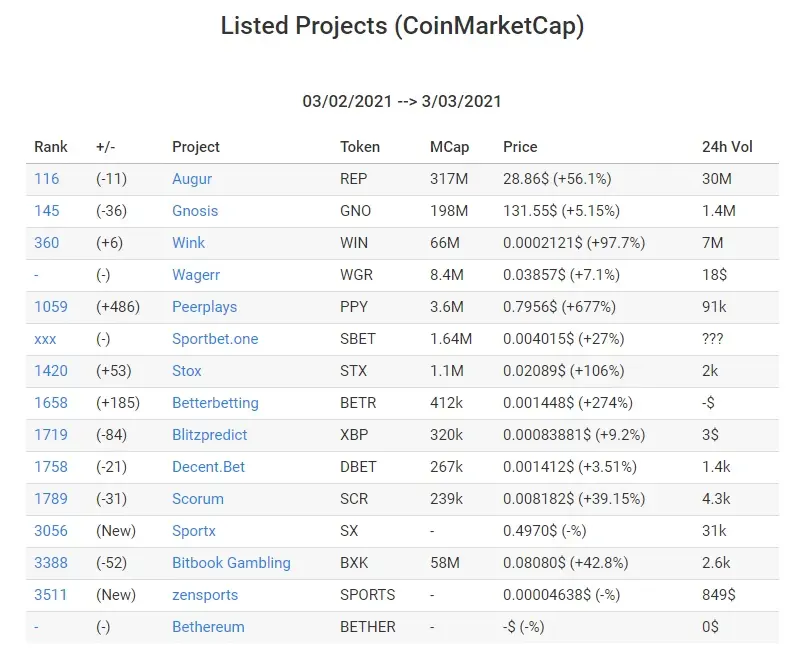Click rank link 3511
Image resolution: width=809 pixels, height=655 pixels.
tap(51, 595)
